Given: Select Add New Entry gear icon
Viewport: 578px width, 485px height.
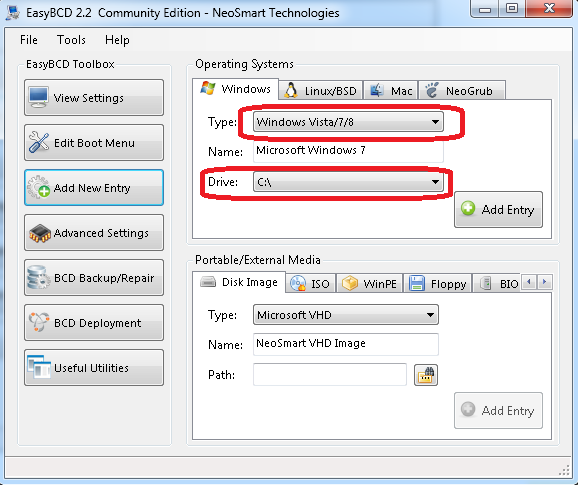Looking at the screenshot, I should tap(39, 187).
